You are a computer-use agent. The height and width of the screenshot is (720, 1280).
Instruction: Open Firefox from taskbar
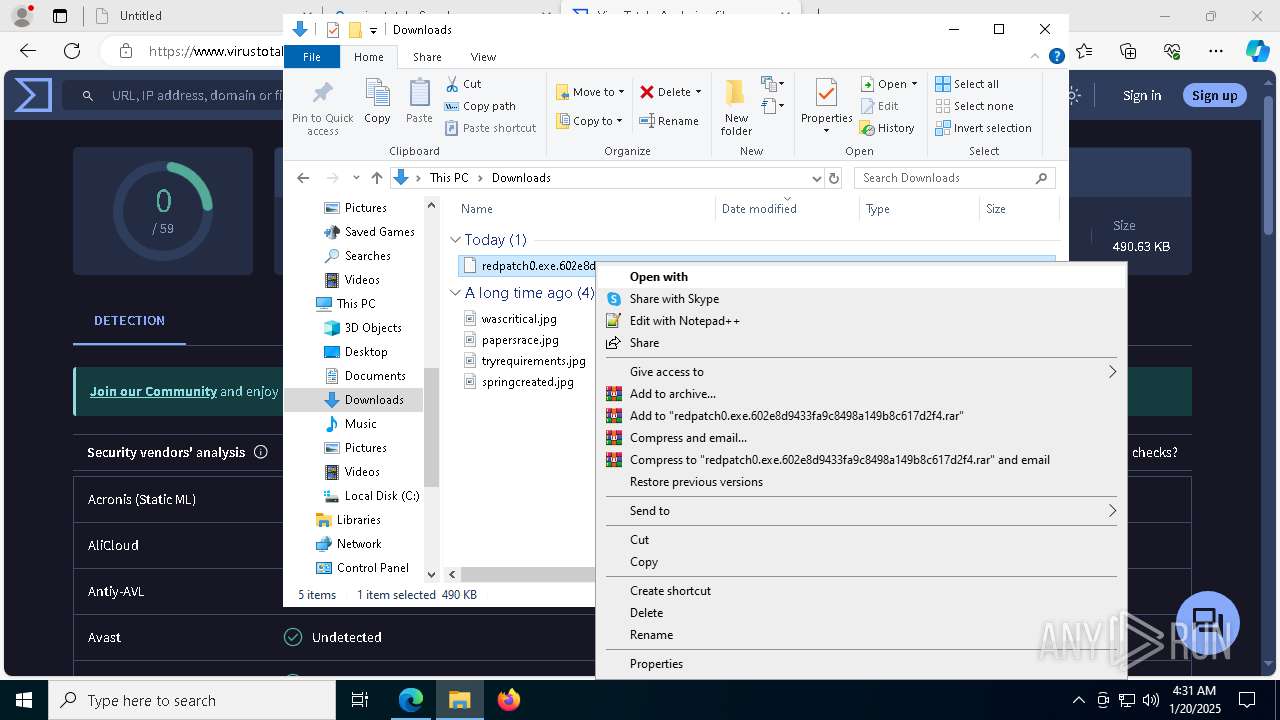click(x=509, y=700)
